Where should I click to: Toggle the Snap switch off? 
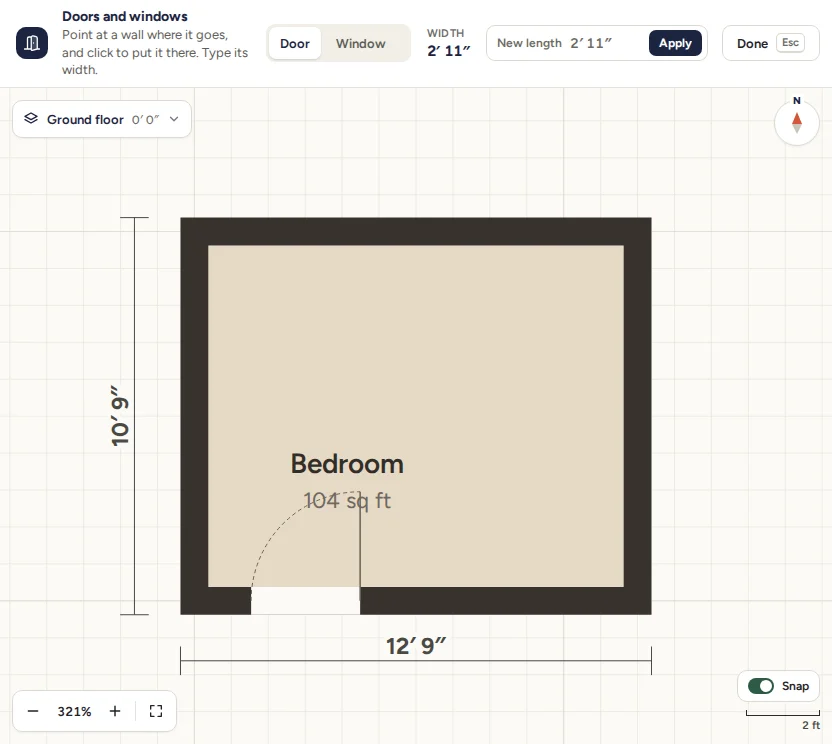tap(761, 686)
